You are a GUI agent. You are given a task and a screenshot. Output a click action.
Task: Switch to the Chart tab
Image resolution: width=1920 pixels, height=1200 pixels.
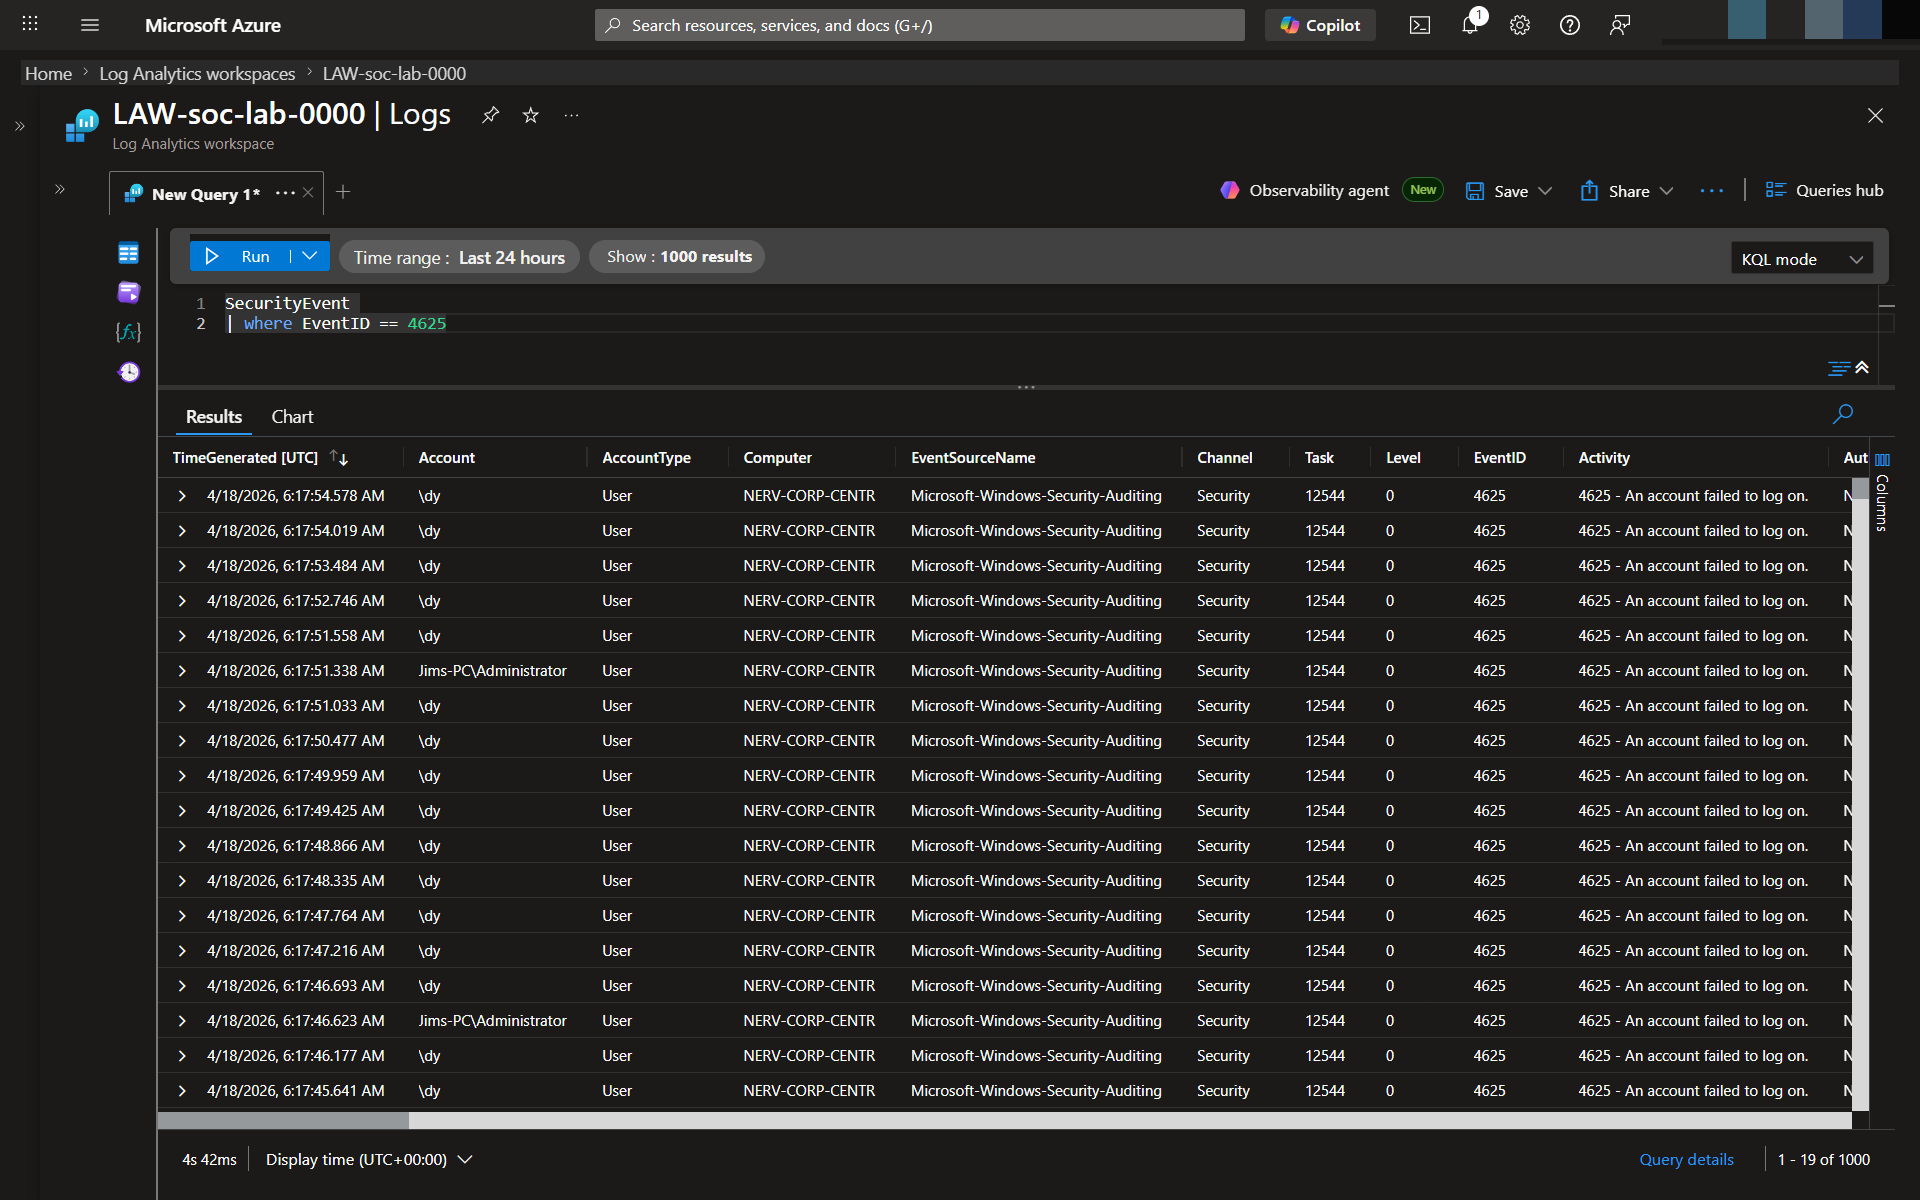[292, 417]
